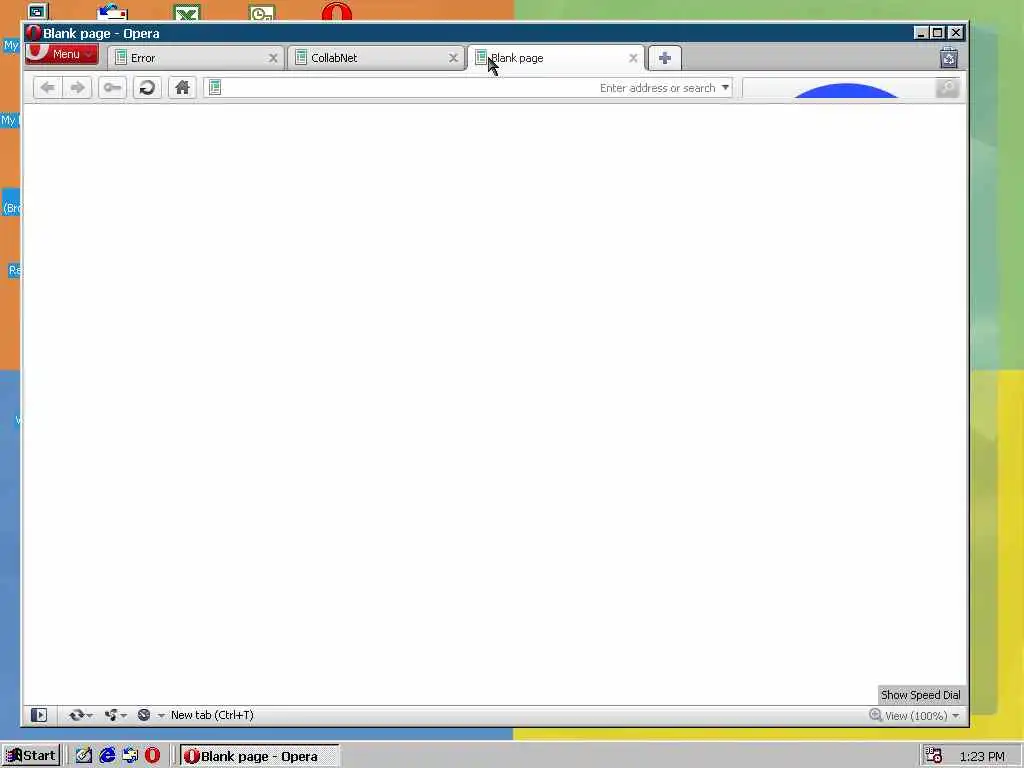1024x768 pixels.
Task: Launch Internet Explorer from quick launch
Action: [107, 756]
